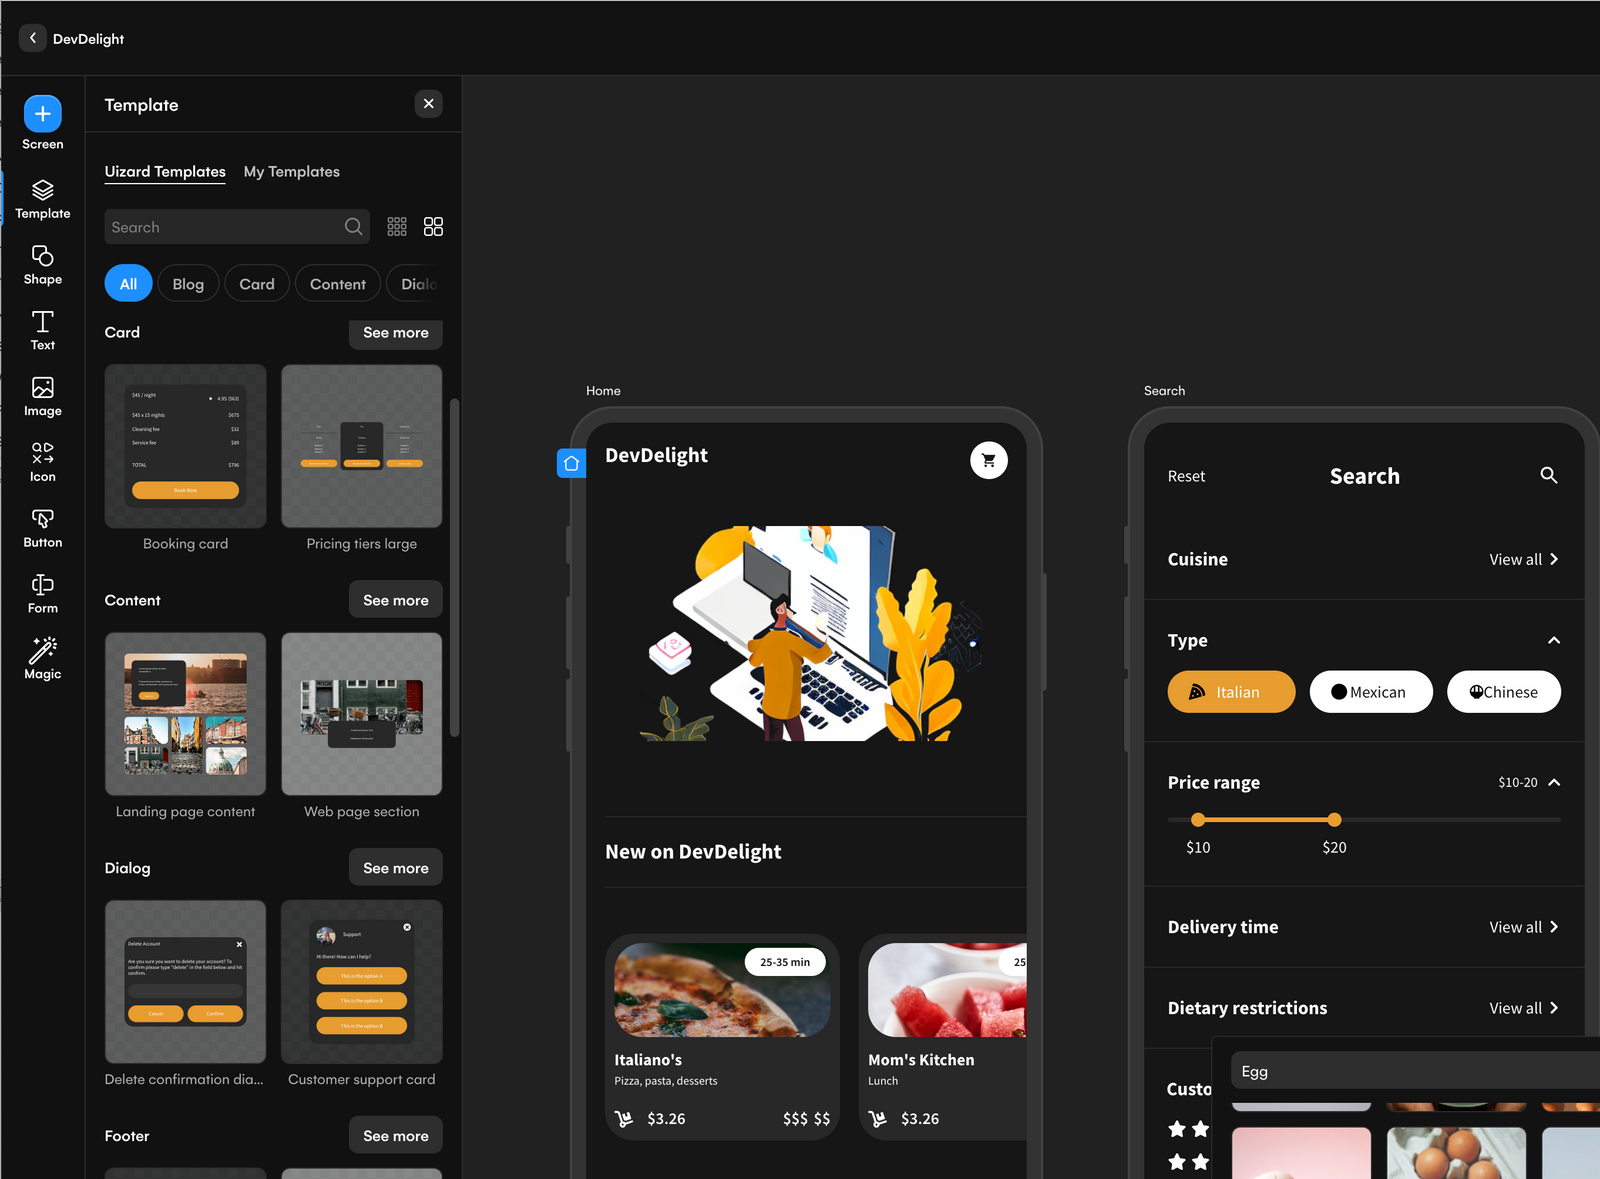The height and width of the screenshot is (1179, 1600).
Task: Select the Text tool
Action: (42, 330)
